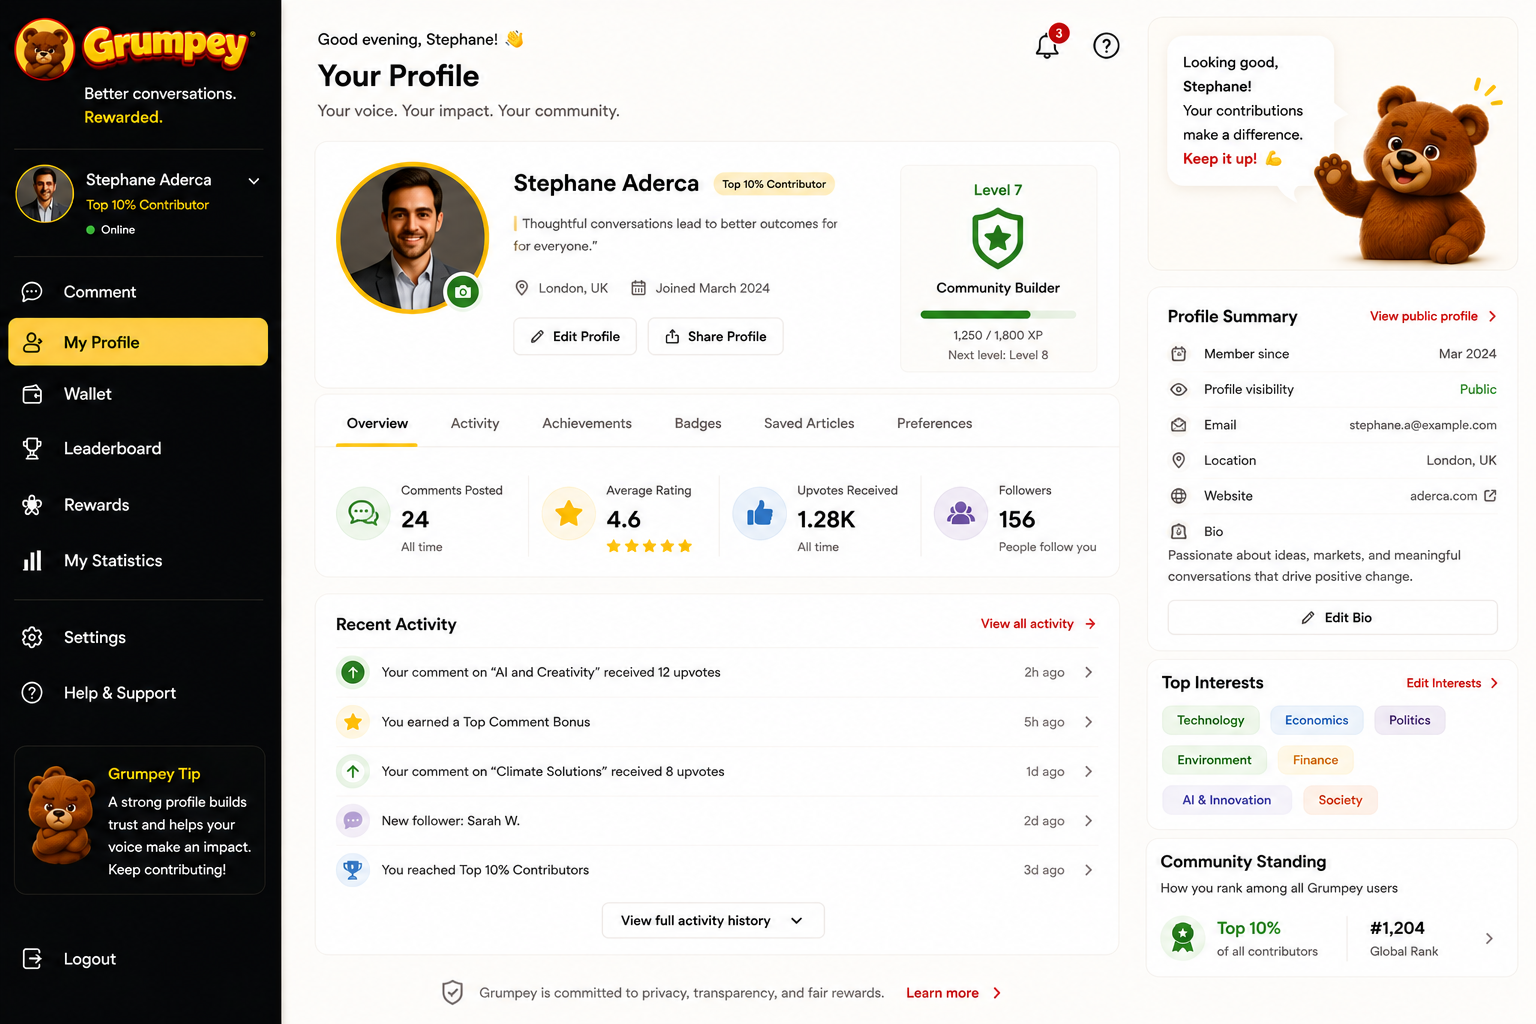Click the Leaderboard trophy icon in sidebar
The height and width of the screenshot is (1024, 1536).
point(32,449)
